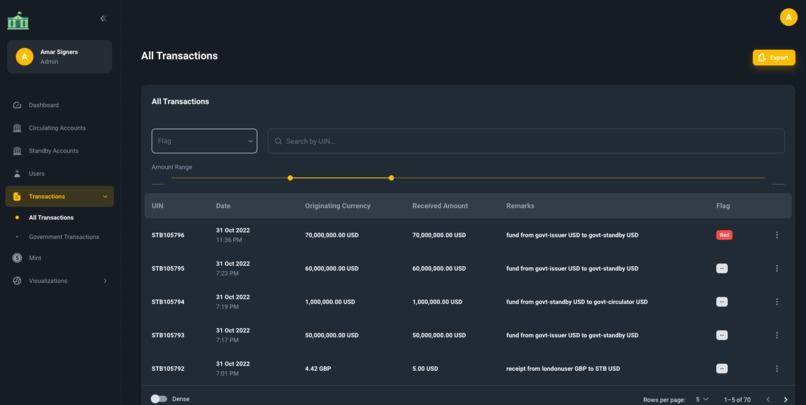This screenshot has width=806, height=405.
Task: Click the Visualizations chart icon
Action: (x=17, y=281)
